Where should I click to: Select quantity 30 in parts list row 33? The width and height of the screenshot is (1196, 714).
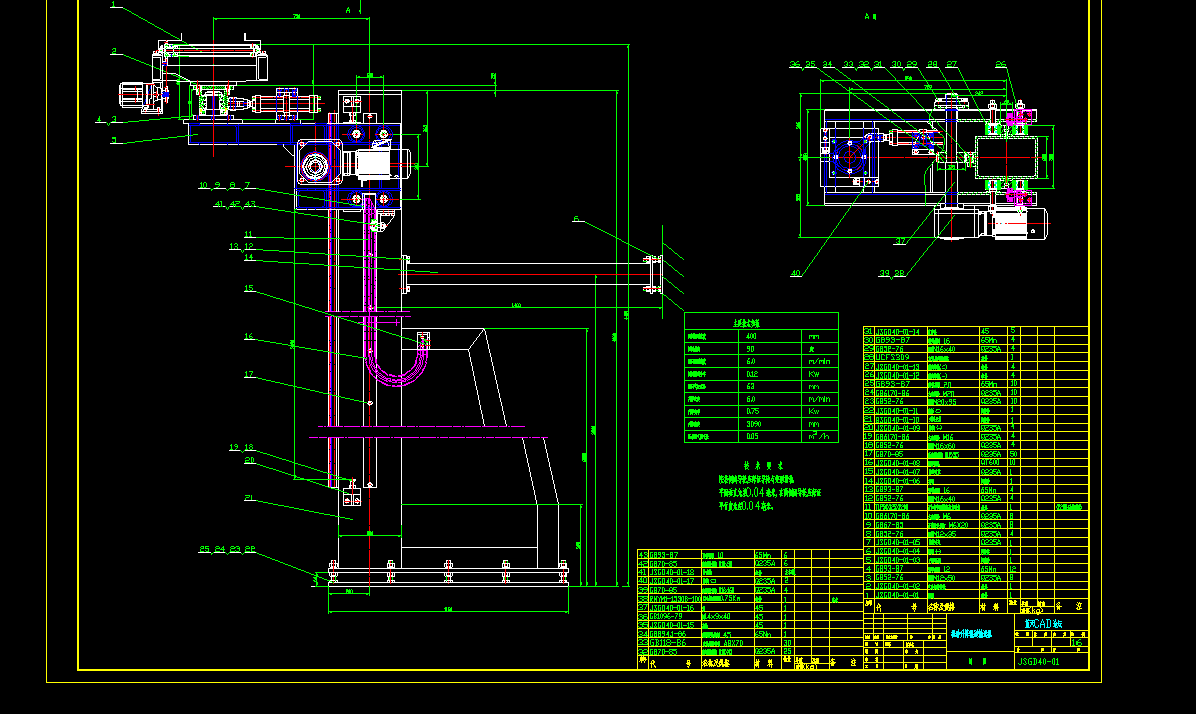(x=787, y=643)
